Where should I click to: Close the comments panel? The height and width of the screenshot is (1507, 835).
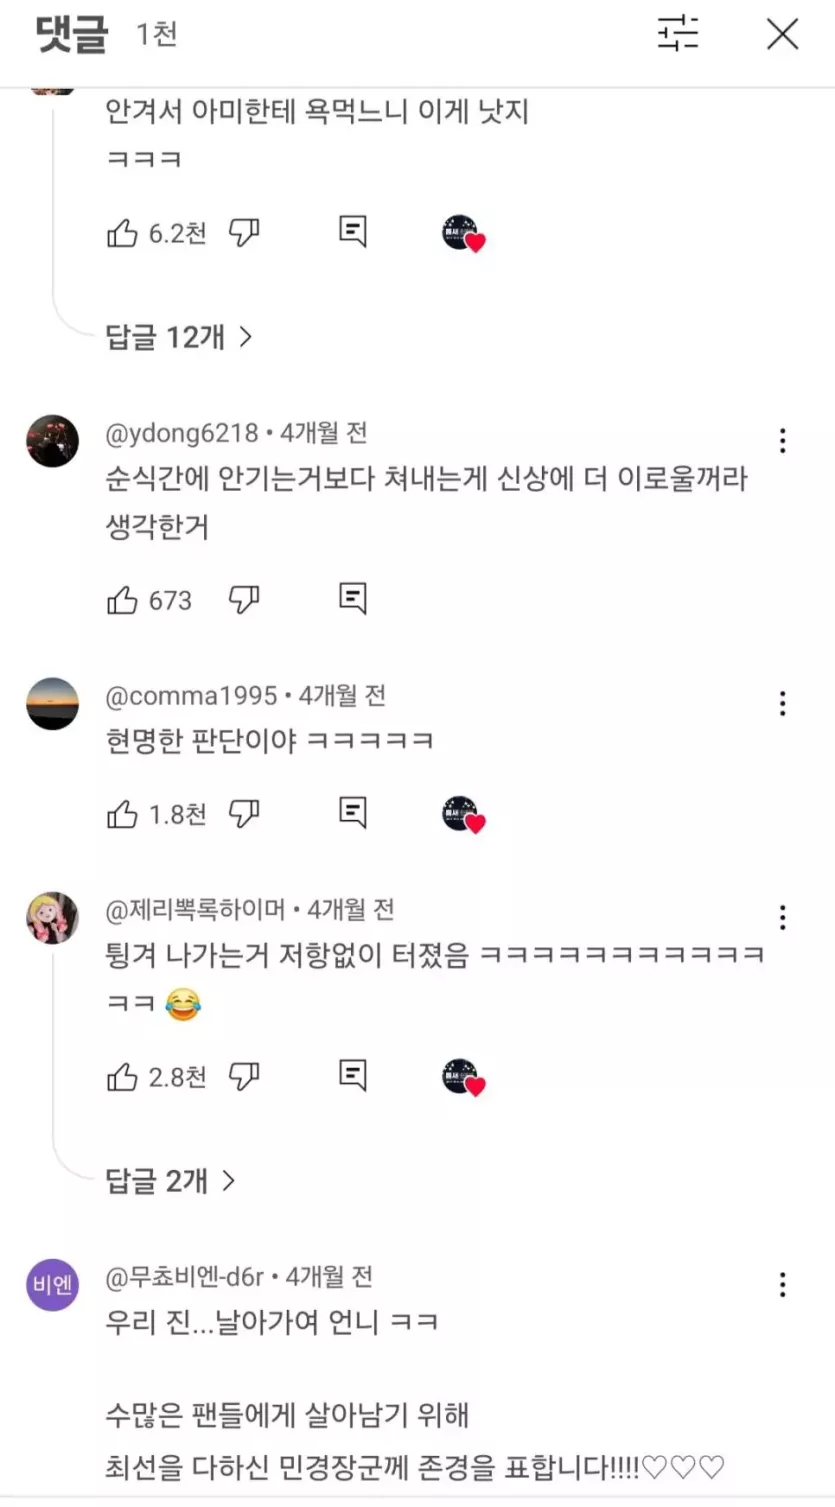pos(782,34)
